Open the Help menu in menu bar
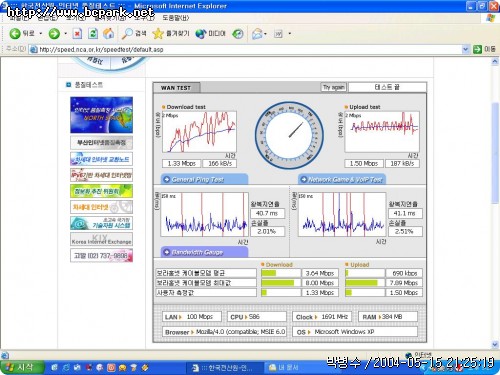Image resolution: width=500 pixels, height=375 pixels. pyautogui.click(x=175, y=18)
